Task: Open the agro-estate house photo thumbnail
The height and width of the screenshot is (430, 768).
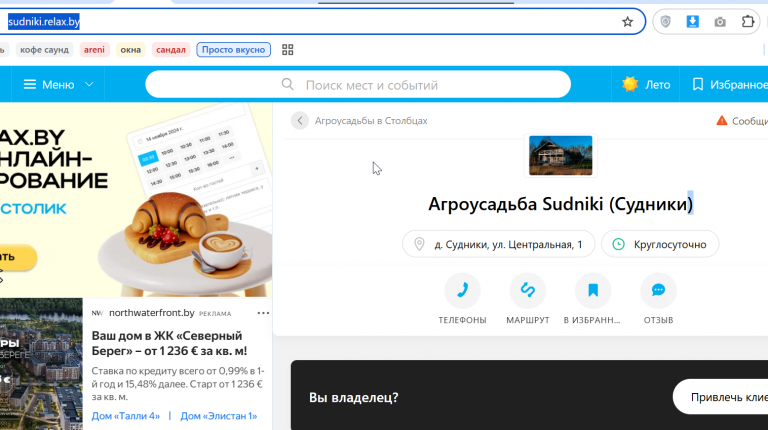Action: pyautogui.click(x=560, y=155)
